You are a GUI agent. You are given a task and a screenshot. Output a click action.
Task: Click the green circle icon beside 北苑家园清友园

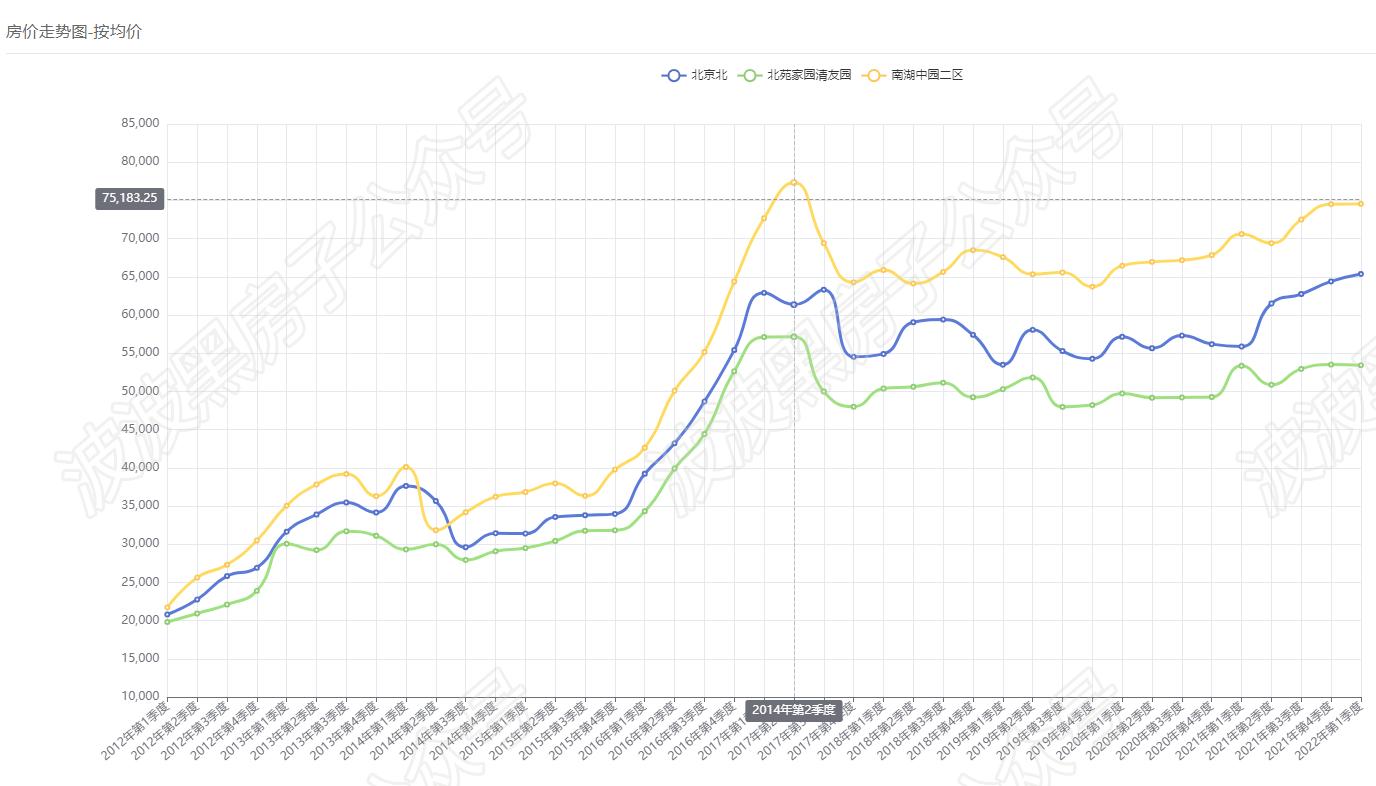point(751,74)
